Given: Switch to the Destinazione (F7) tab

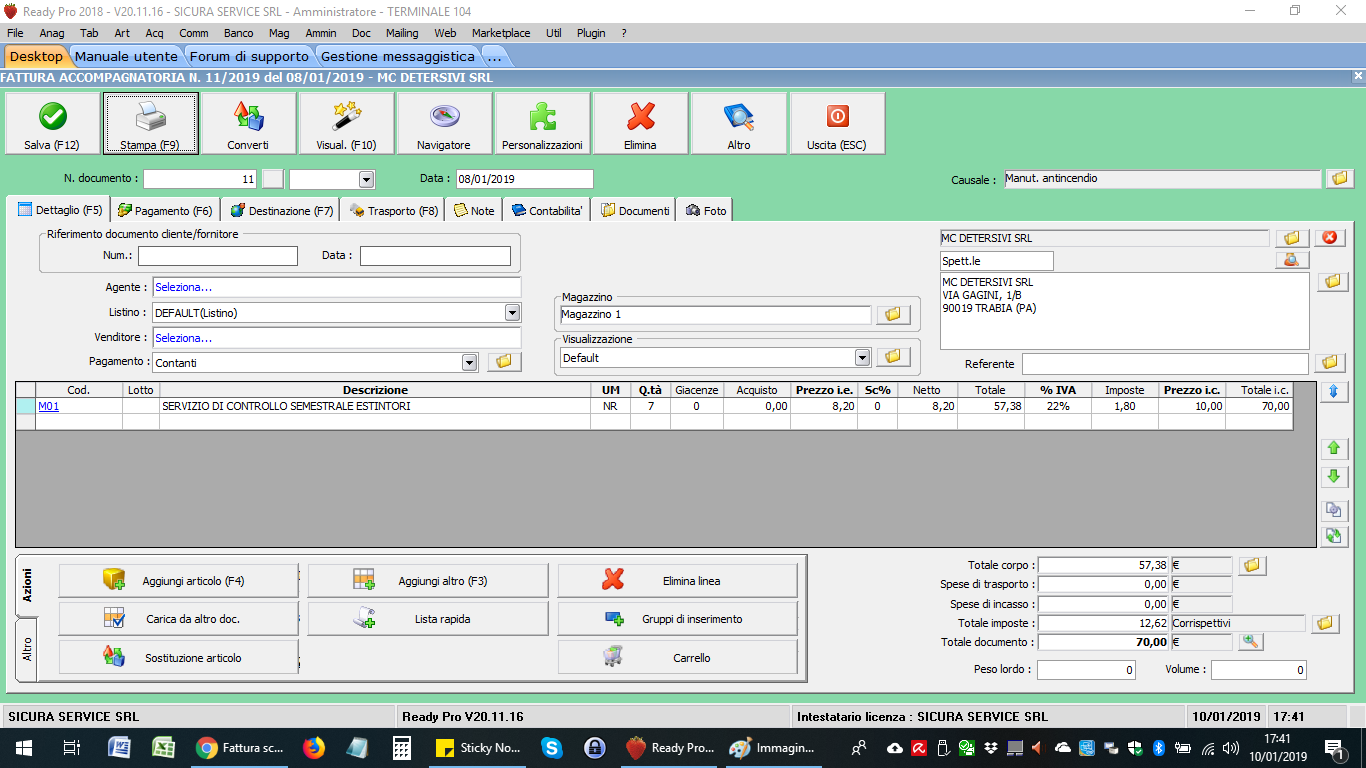Looking at the screenshot, I should [282, 210].
